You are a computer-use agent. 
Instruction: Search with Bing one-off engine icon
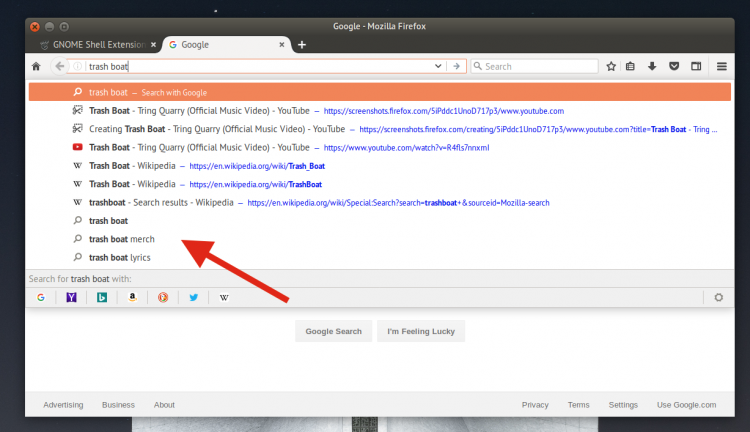pos(102,298)
